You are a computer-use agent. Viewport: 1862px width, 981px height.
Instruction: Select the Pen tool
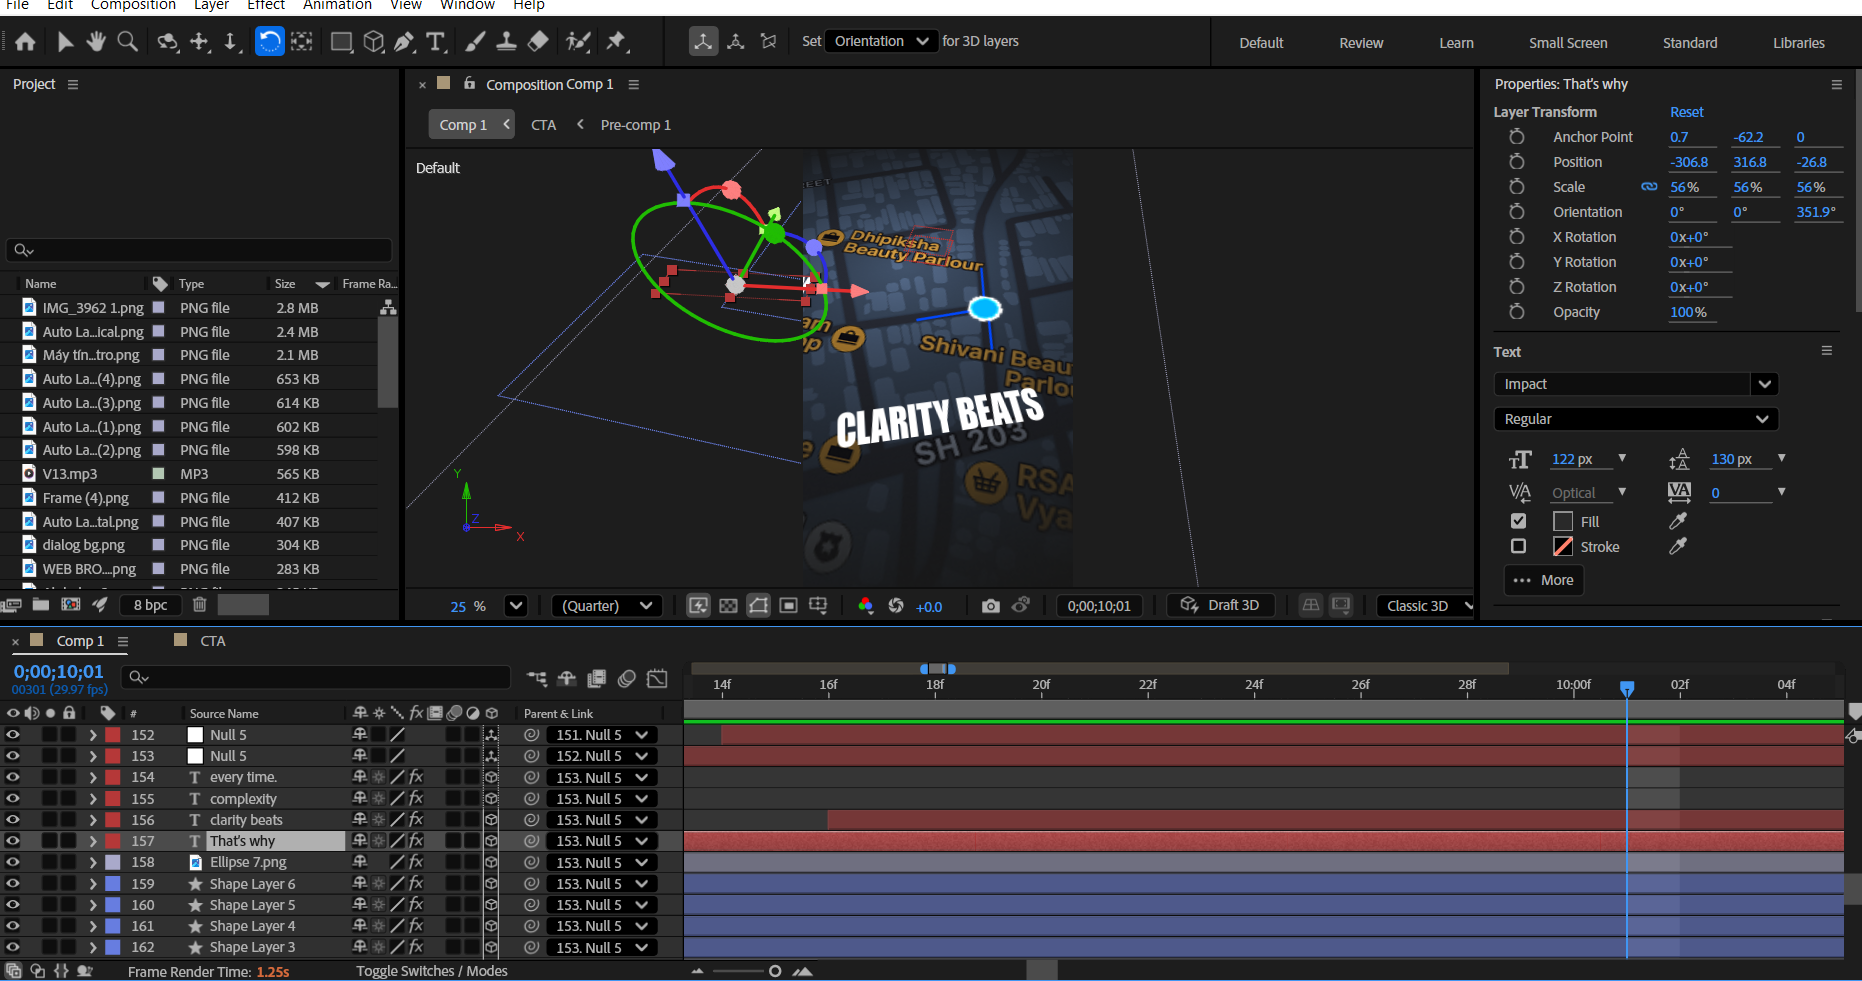point(404,42)
